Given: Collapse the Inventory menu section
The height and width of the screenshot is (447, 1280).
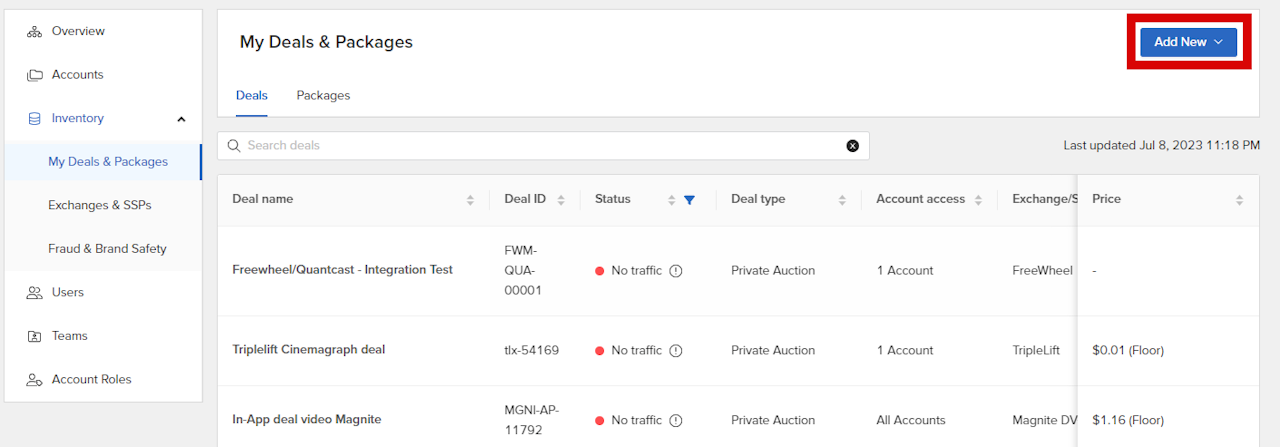Looking at the screenshot, I should coord(181,119).
